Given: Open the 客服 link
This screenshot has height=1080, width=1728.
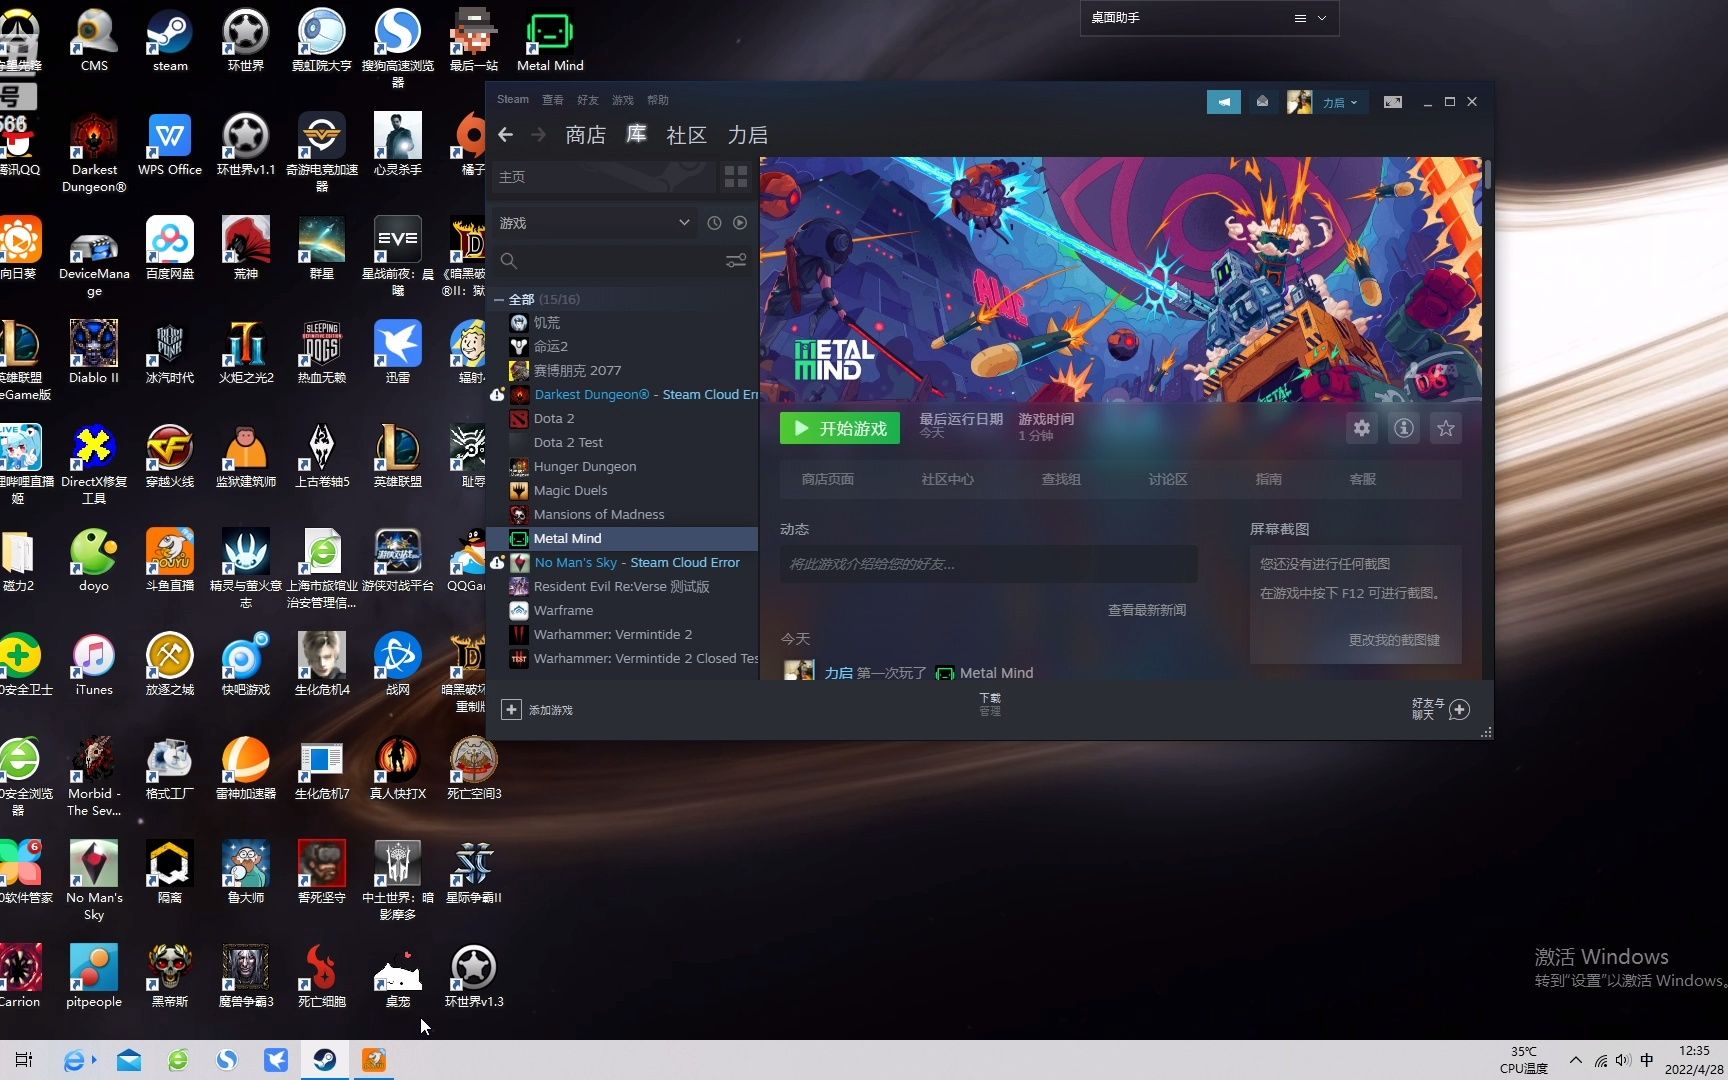Looking at the screenshot, I should (x=1363, y=480).
